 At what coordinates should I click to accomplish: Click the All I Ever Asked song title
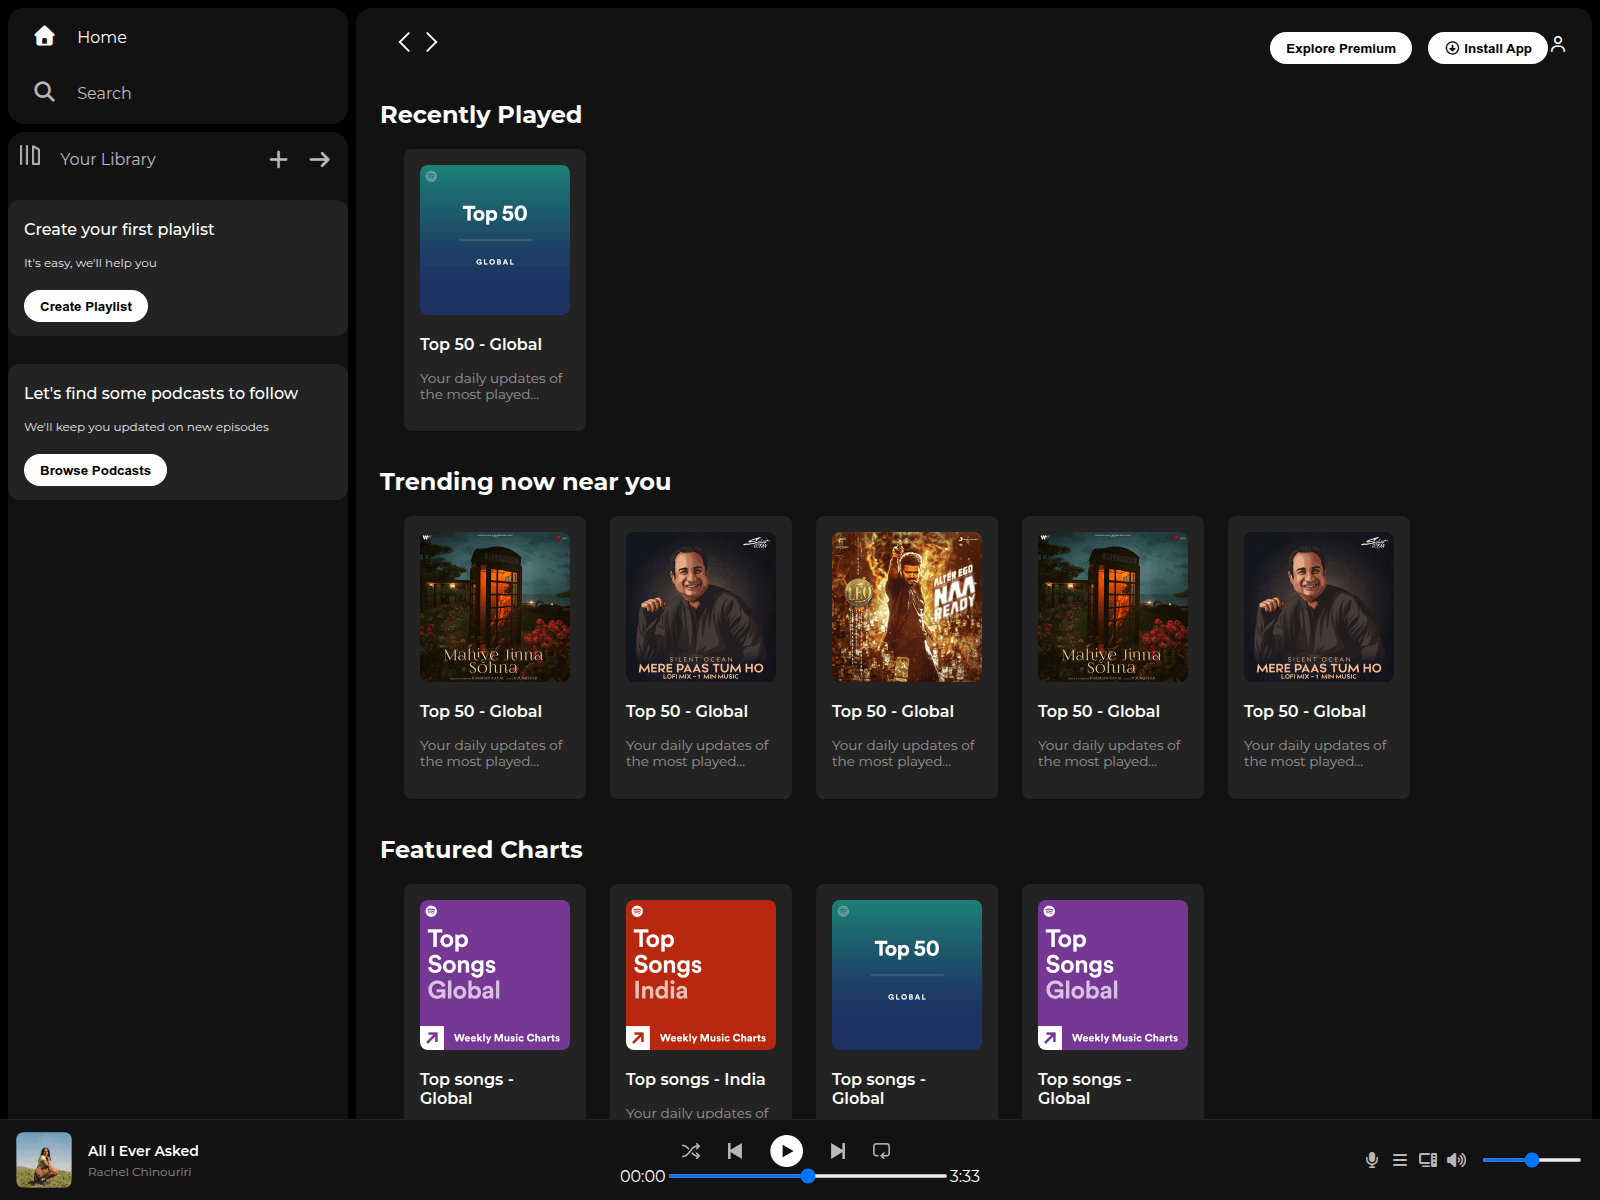[143, 1151]
